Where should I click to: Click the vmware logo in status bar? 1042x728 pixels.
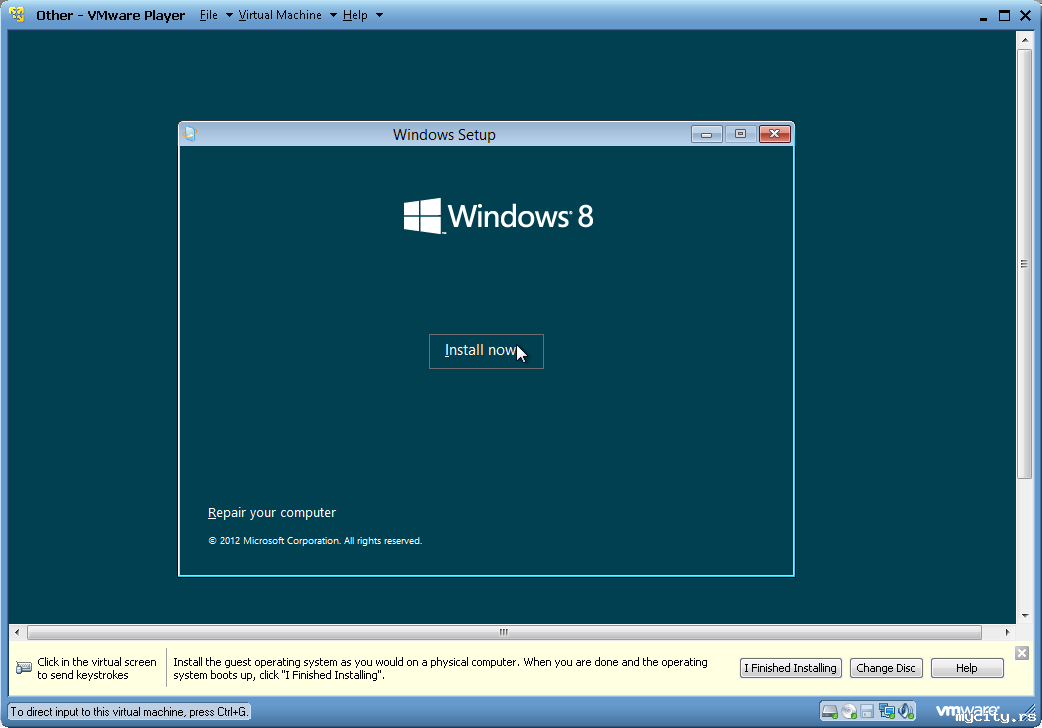[x=967, y=711]
